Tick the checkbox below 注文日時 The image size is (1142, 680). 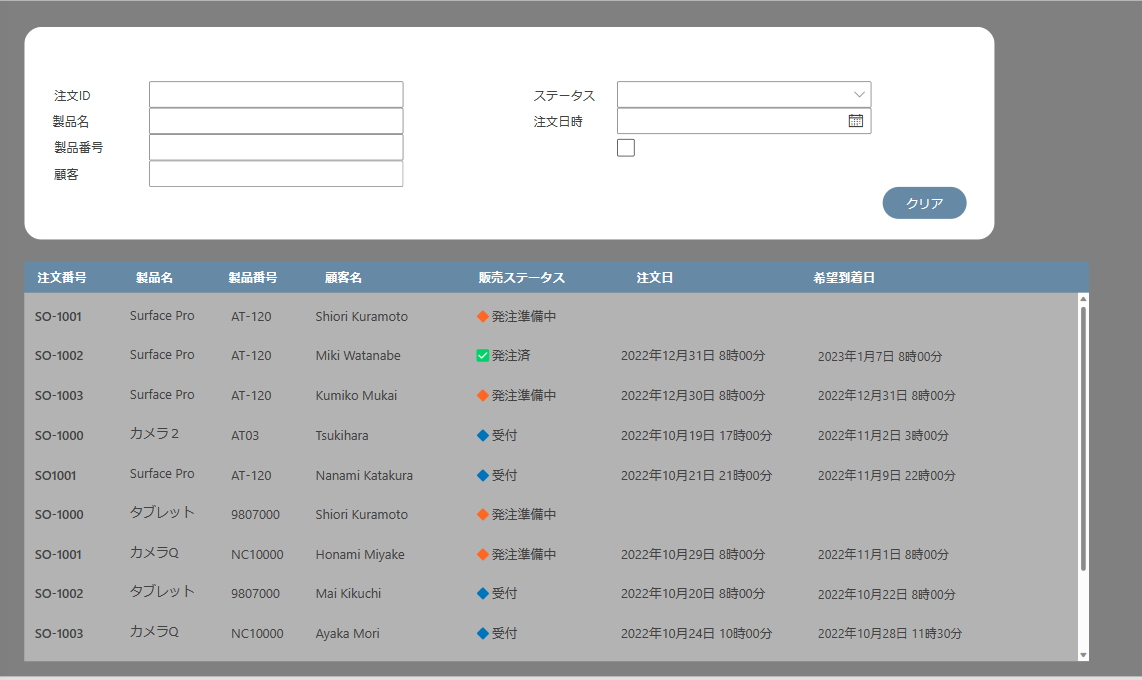pos(626,148)
